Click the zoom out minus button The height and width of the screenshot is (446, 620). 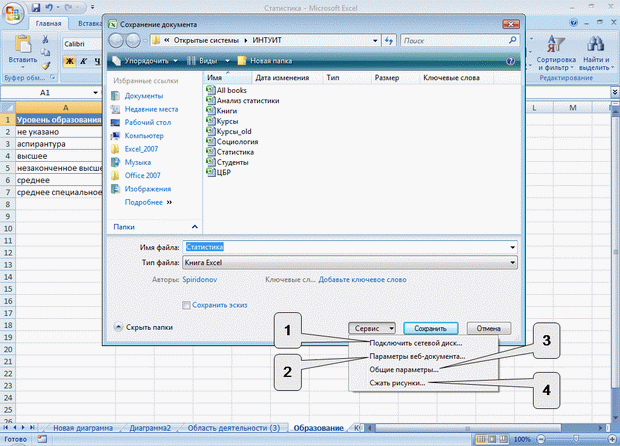tap(541, 439)
